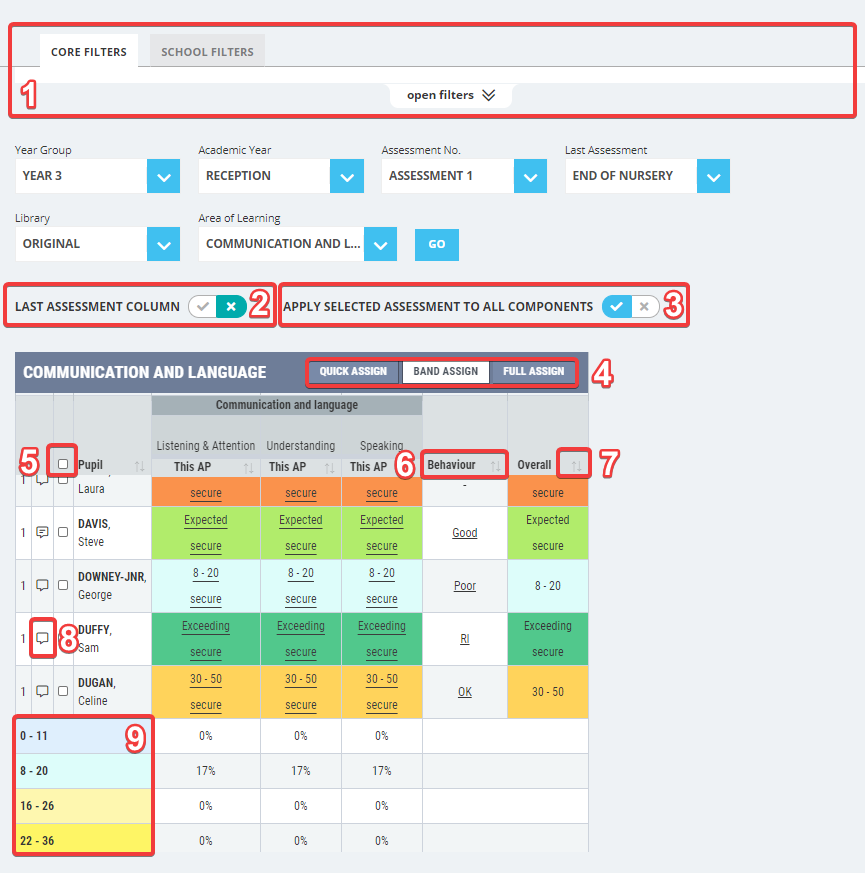Open comment icon for DUFFY, Sam
Screen dimensions: 865x873
tap(42, 638)
